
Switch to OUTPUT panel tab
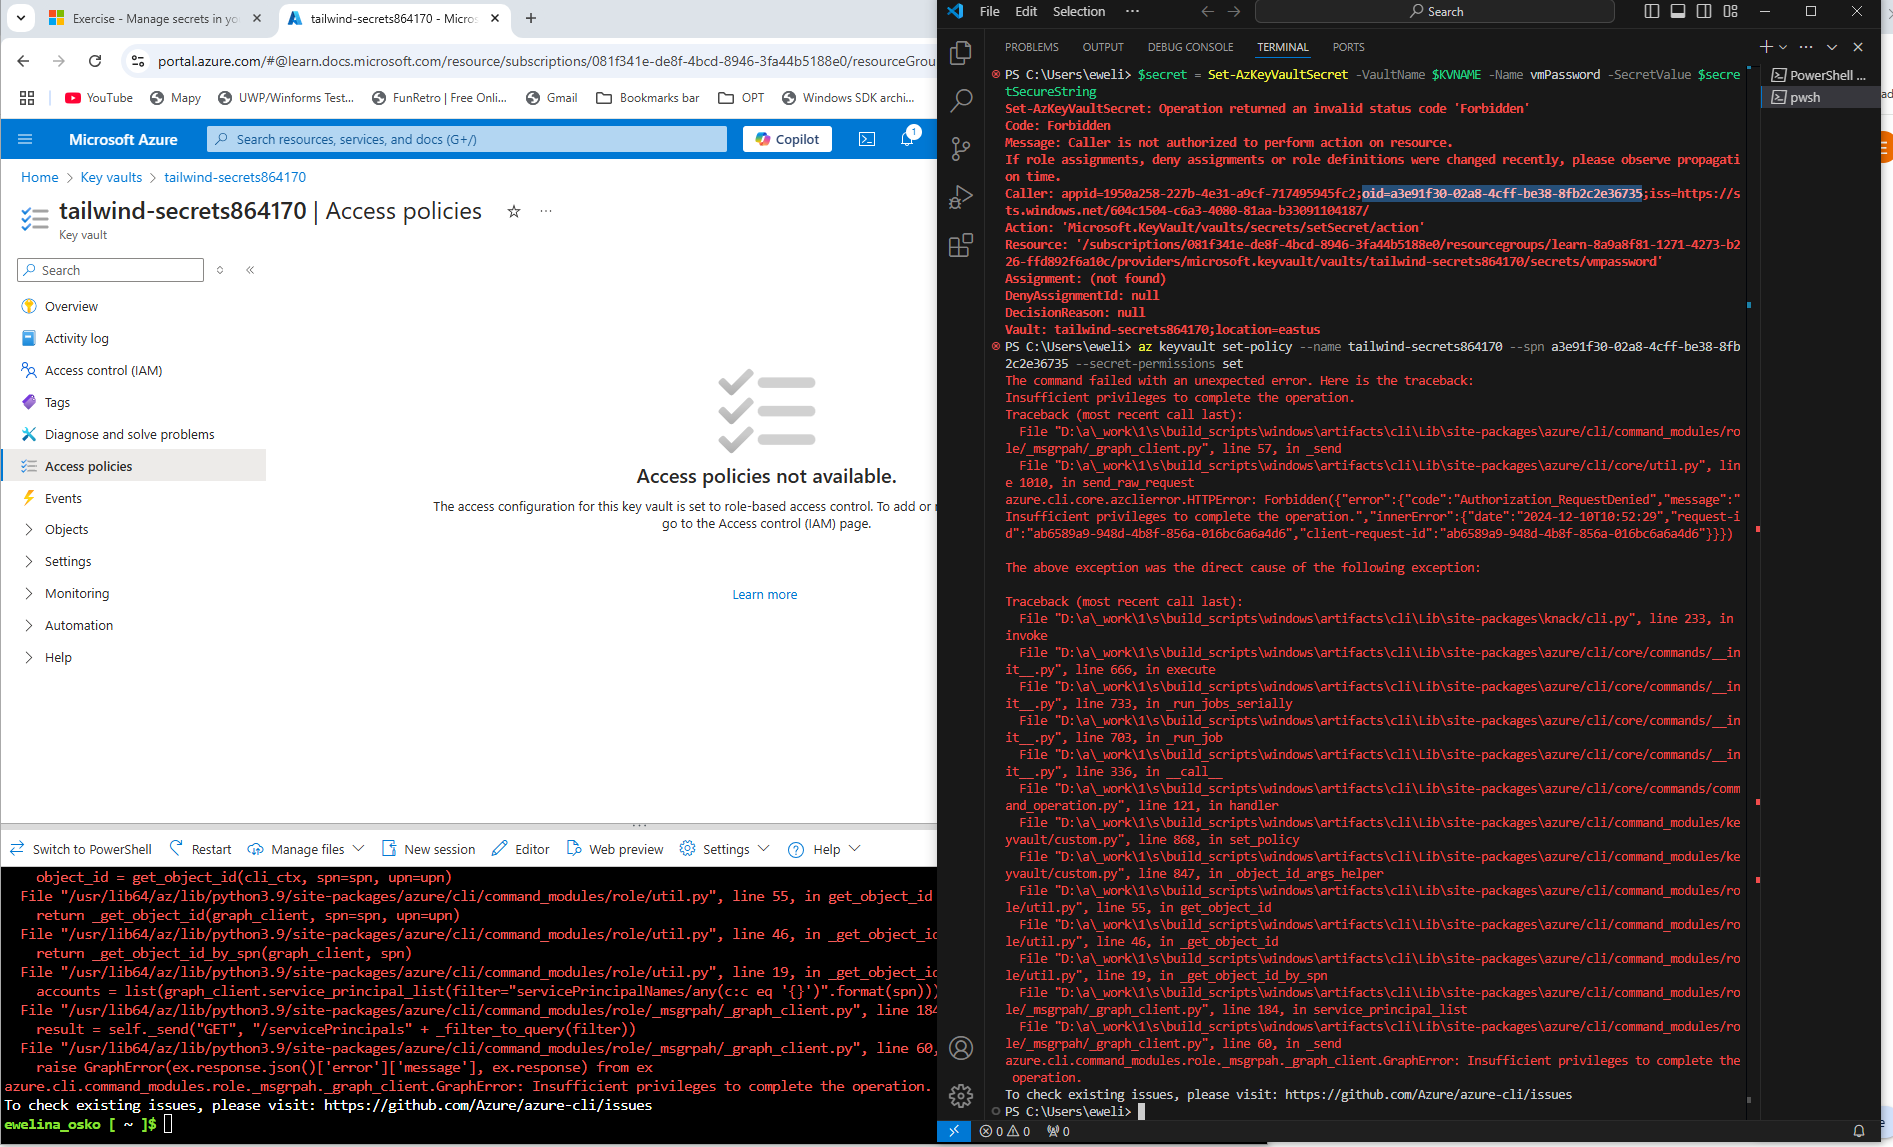coord(1103,47)
